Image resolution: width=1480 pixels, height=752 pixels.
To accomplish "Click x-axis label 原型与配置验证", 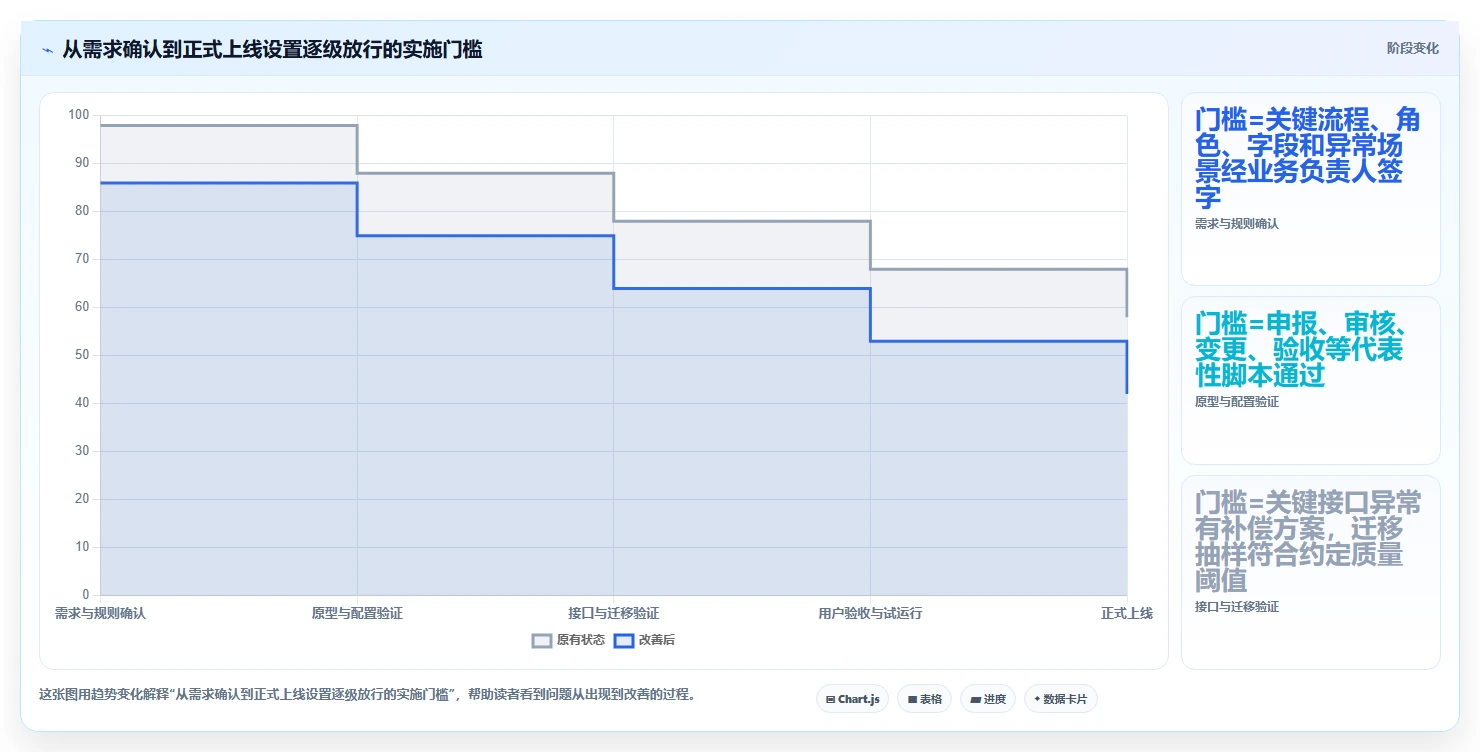I will click(357, 613).
